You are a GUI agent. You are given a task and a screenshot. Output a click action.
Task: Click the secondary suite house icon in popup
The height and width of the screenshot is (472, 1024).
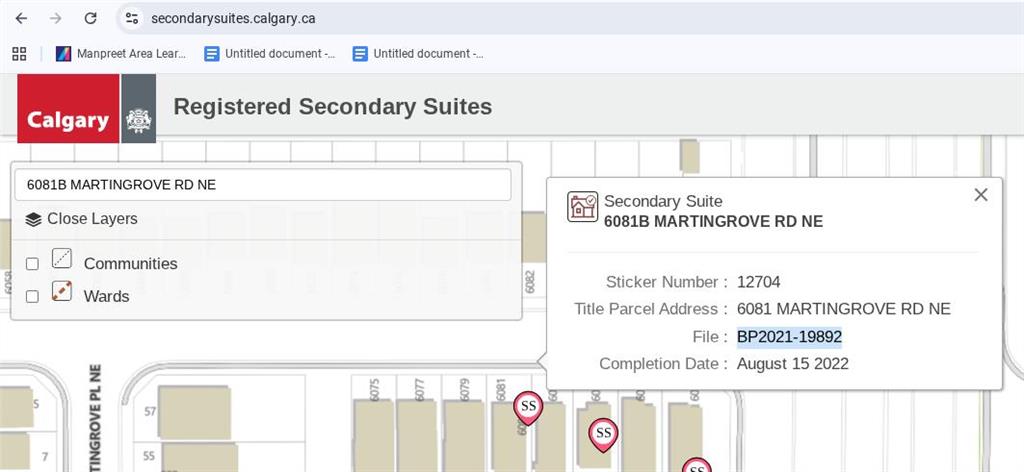pos(582,206)
